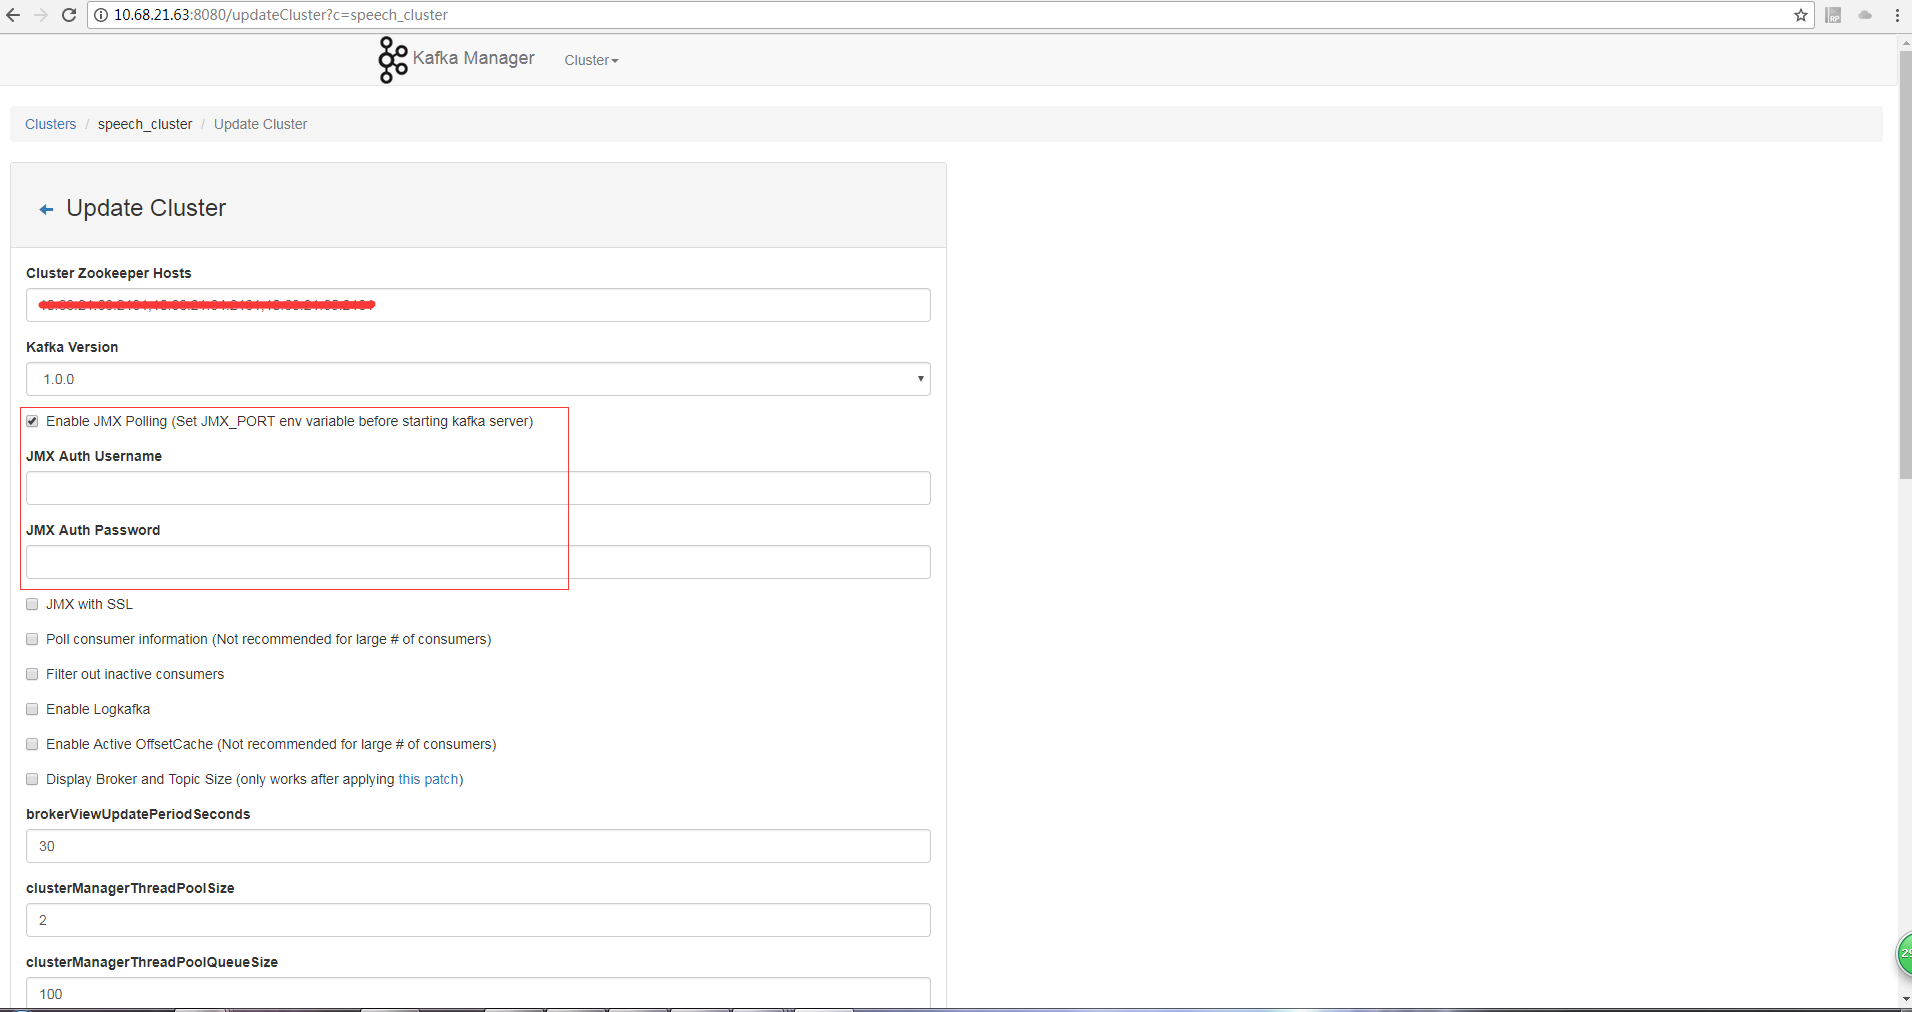Click the Kafka Manager logo icon

393,60
